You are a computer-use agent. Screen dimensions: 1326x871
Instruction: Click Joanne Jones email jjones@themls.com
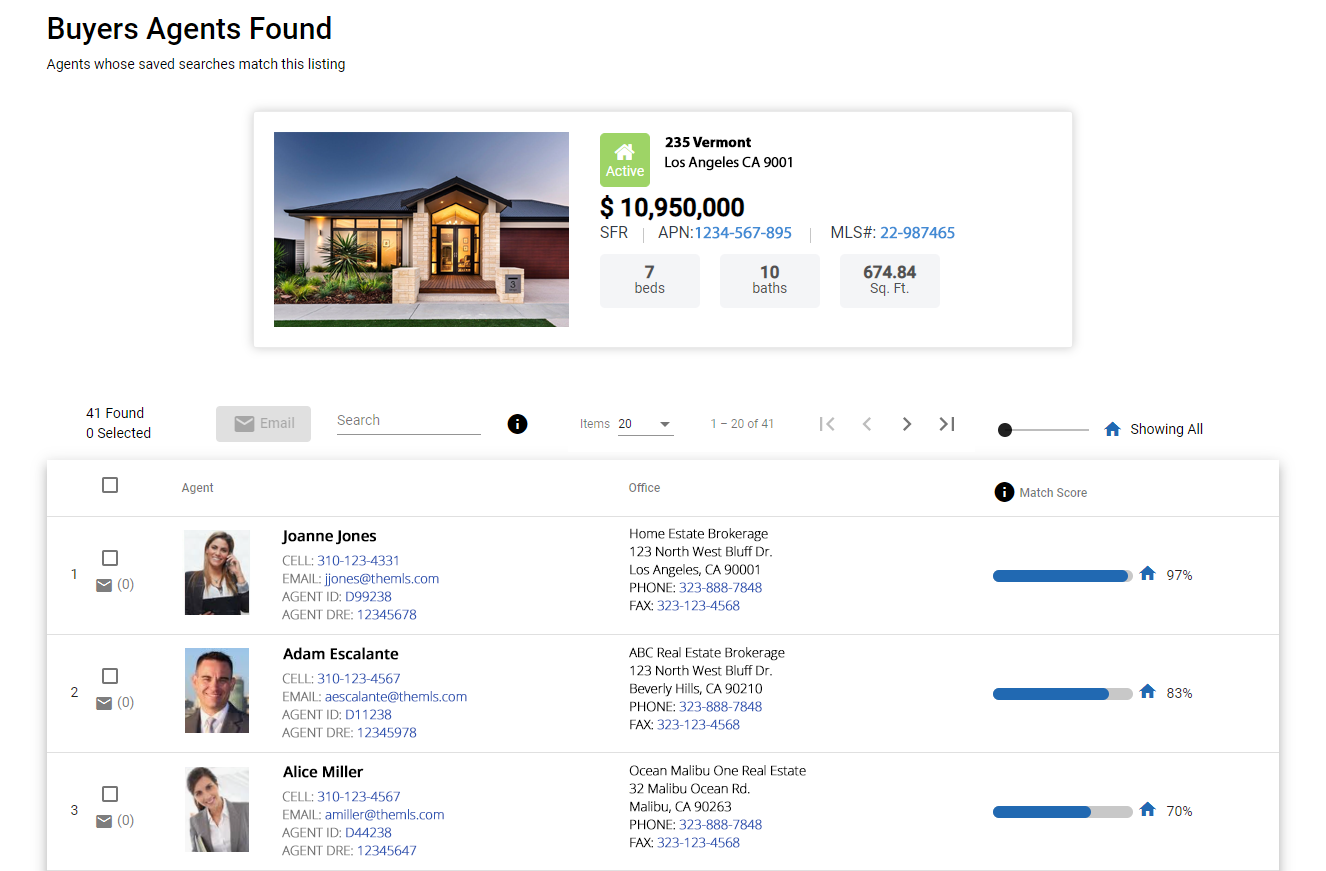(x=382, y=579)
